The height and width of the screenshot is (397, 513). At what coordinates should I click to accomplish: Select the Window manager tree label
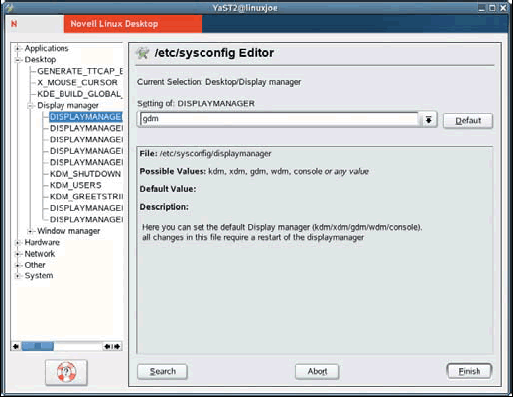(x=69, y=231)
